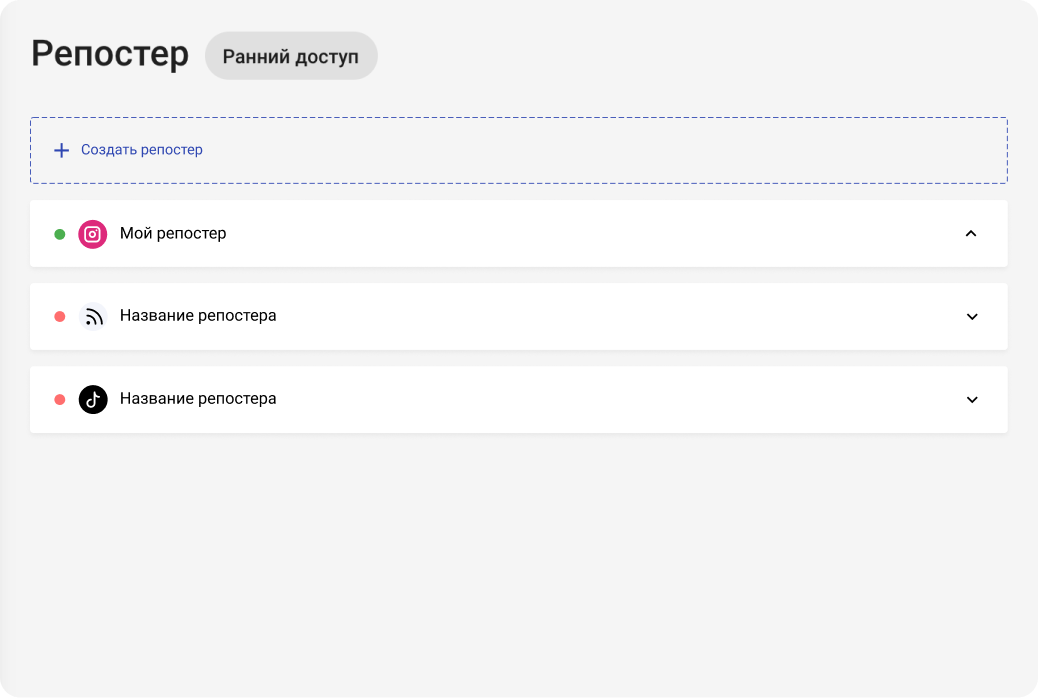
Task: Expand the TikTok reposter row chevron
Action: coord(971,400)
